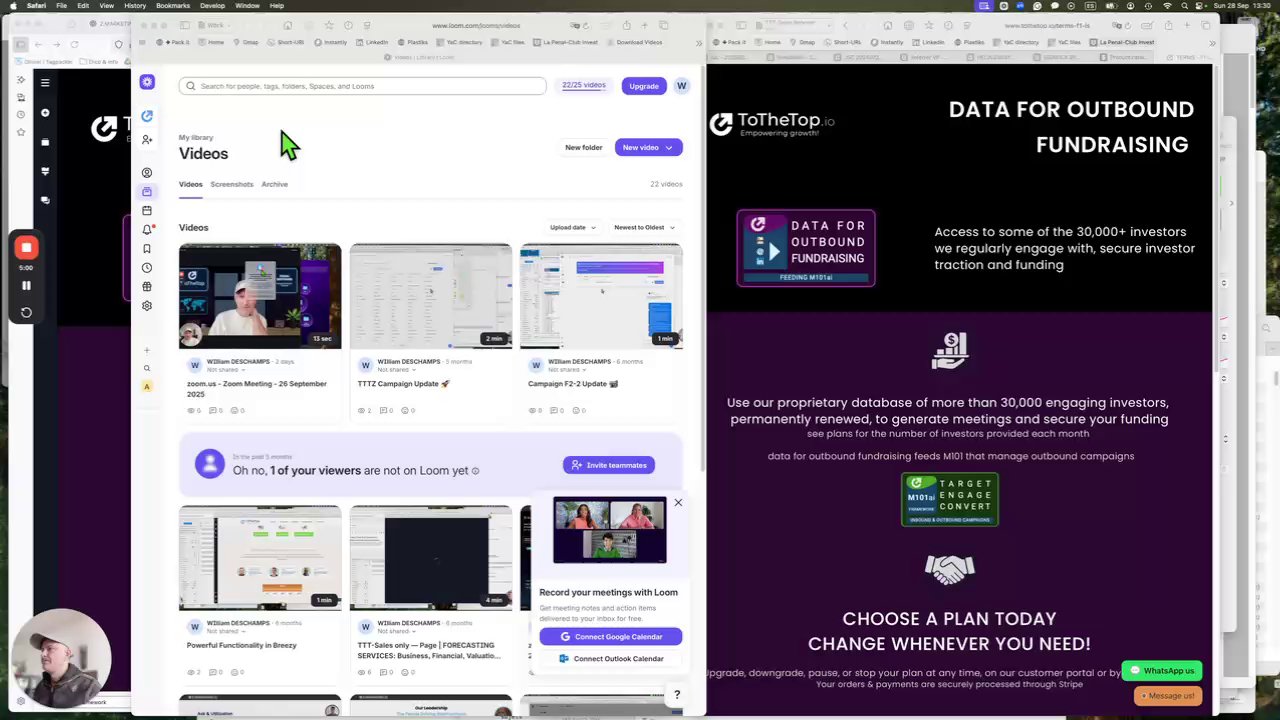Expand 'Not shared' under Campaign F2-2 Update
Screen dimensions: 1280x720
click(566, 370)
